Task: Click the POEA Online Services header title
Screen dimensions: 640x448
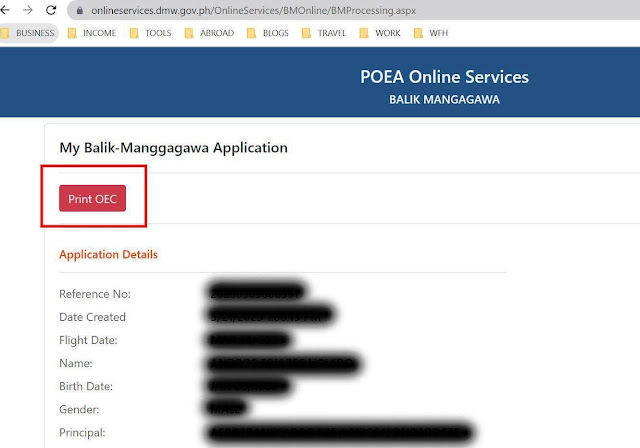Action: (444, 77)
